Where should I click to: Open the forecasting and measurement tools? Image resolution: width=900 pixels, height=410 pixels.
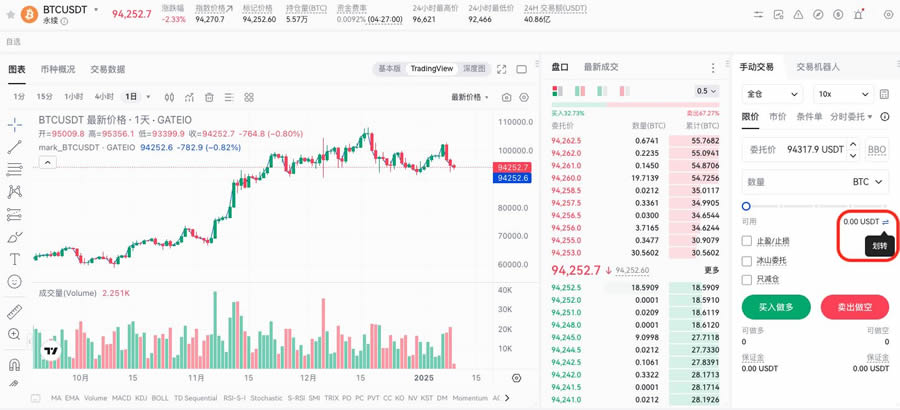[15, 214]
